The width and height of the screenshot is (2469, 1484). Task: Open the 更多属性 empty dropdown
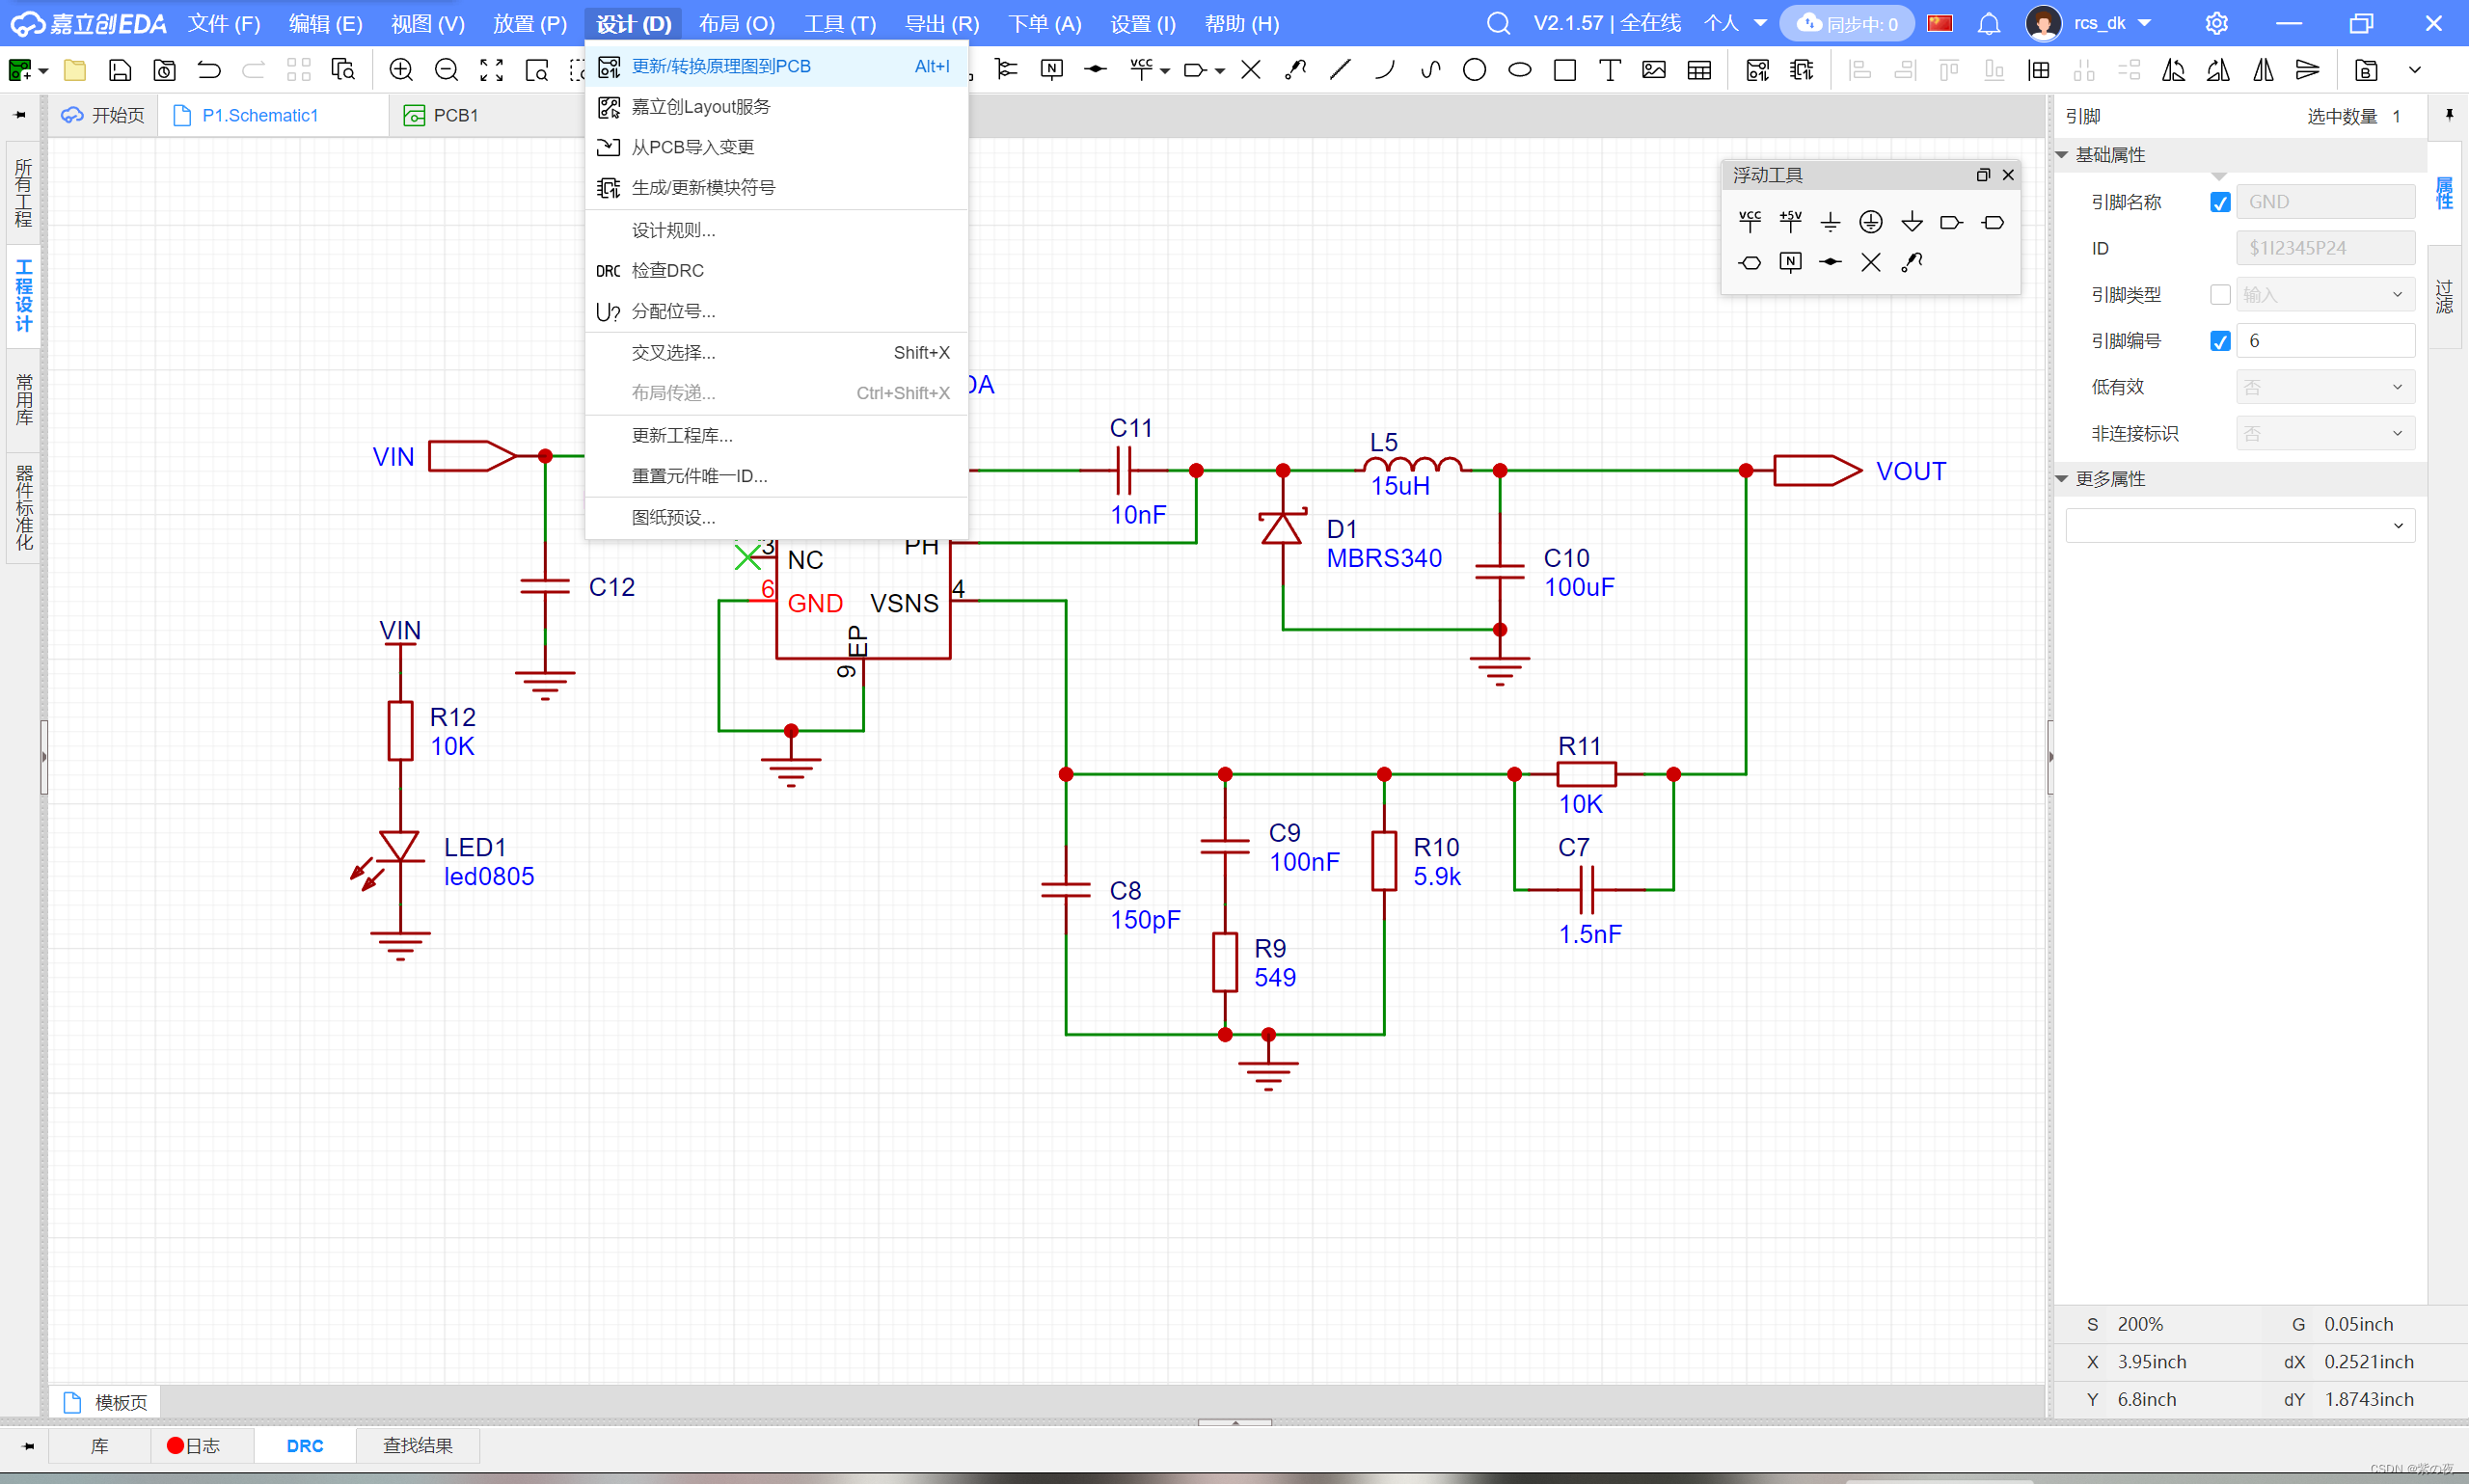pyautogui.click(x=2239, y=526)
